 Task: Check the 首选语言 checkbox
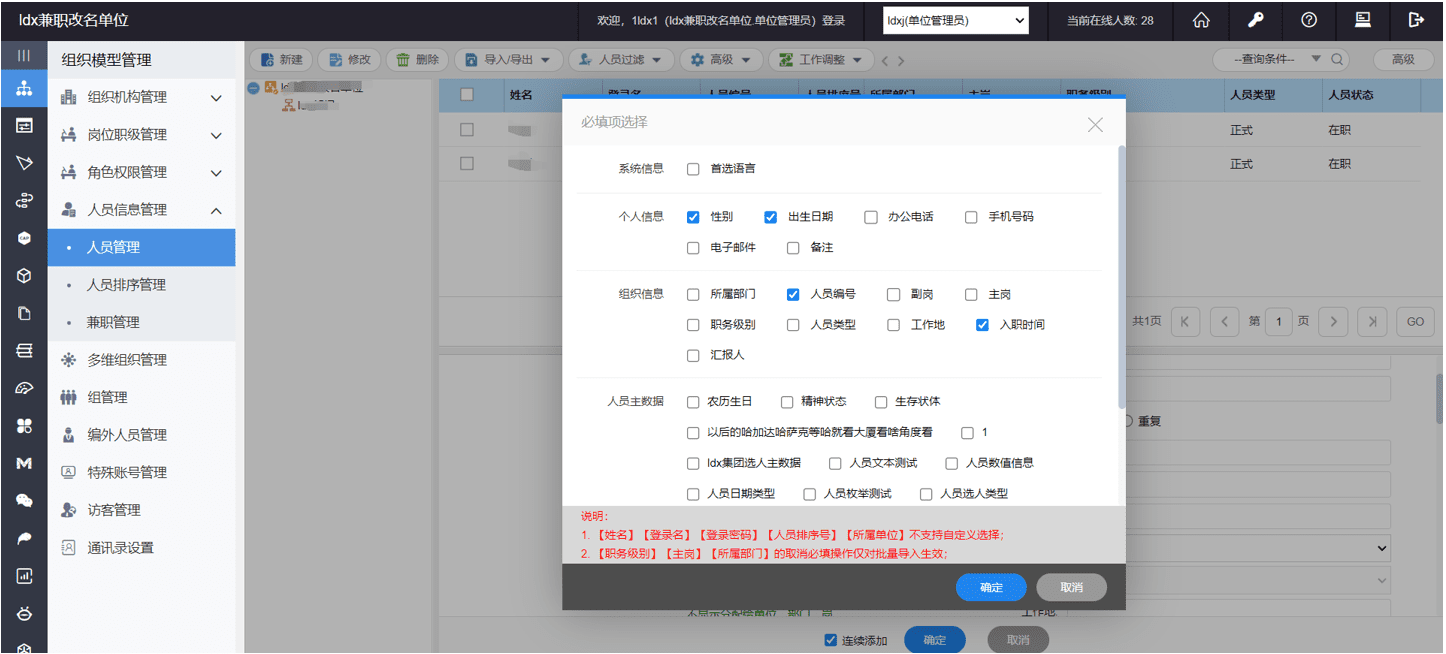tap(693, 169)
